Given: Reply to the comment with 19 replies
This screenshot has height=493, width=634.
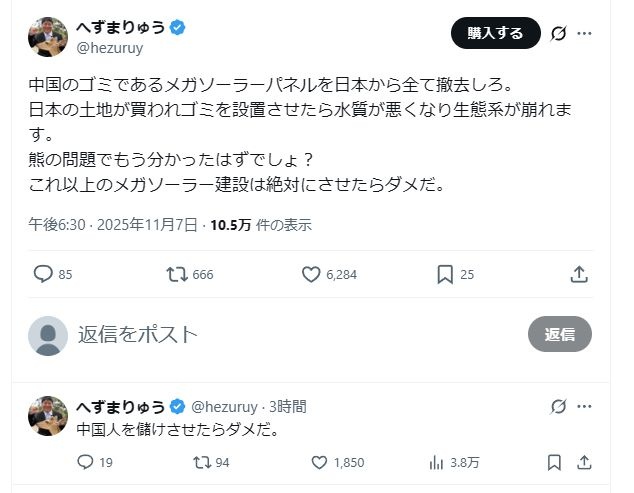Looking at the screenshot, I should pos(85,462).
